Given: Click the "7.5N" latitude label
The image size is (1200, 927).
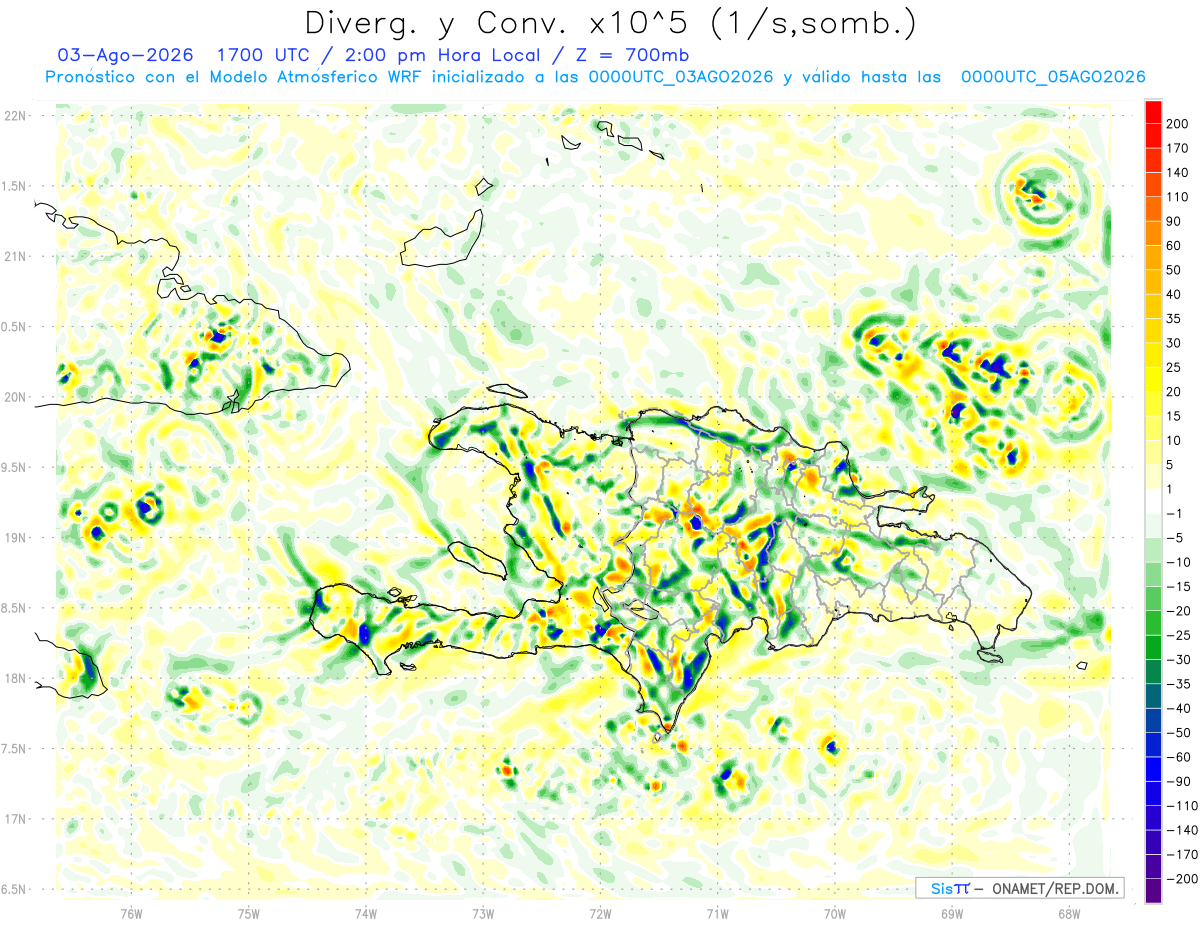Looking at the screenshot, I should coord(14,749).
